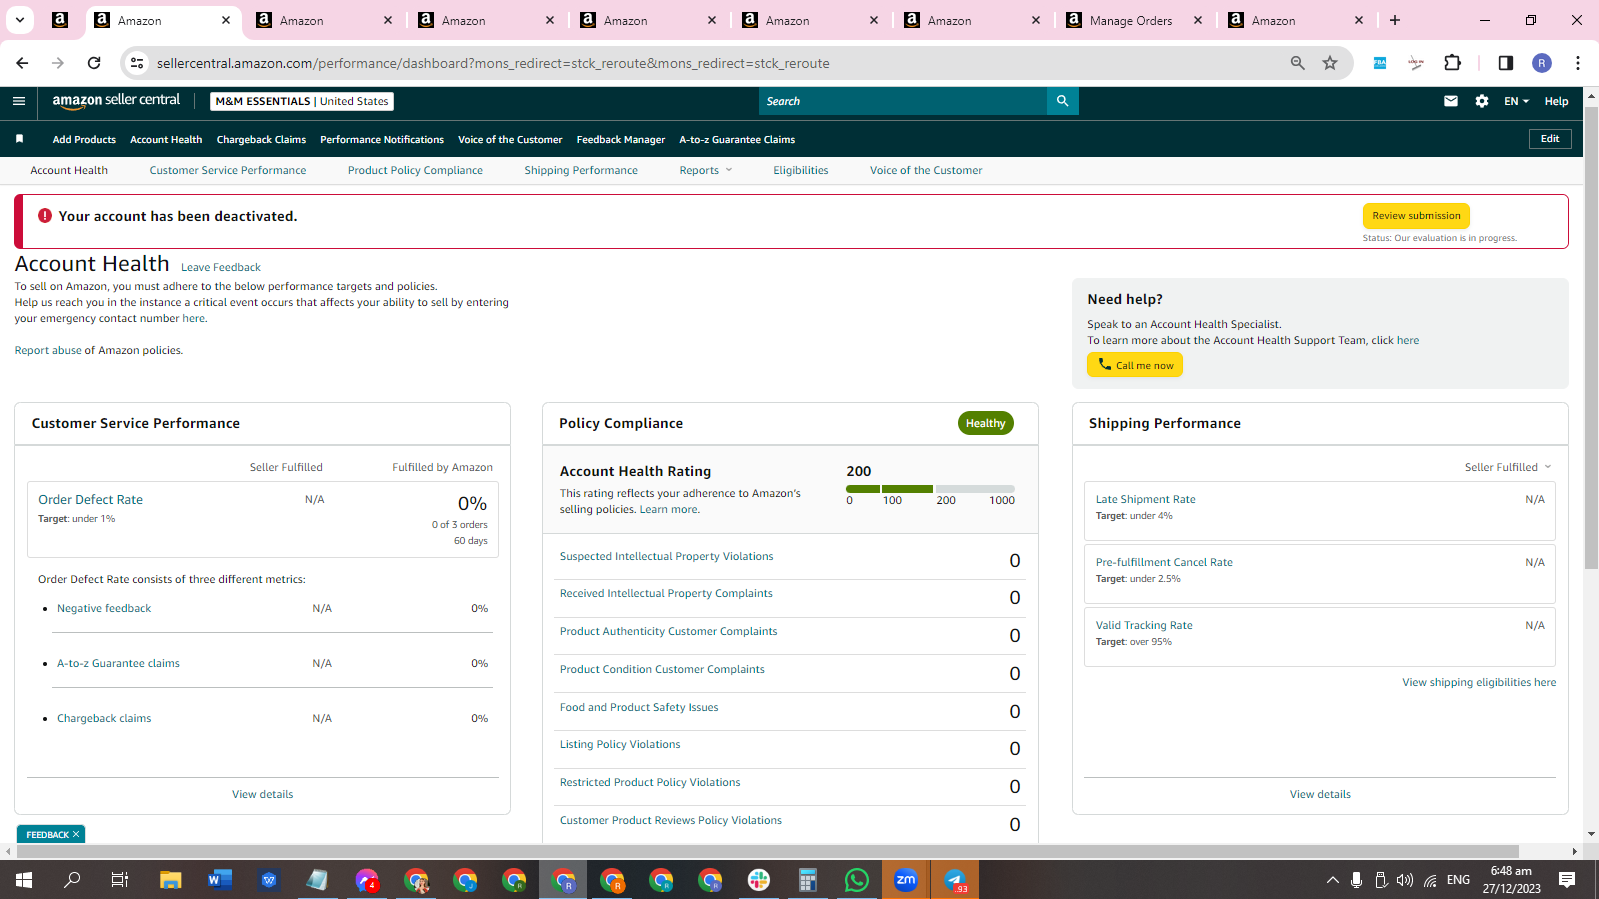Screen dimensions: 1599x899
Task: Click the zoom magnifier icon in address bar
Action: tap(1297, 63)
